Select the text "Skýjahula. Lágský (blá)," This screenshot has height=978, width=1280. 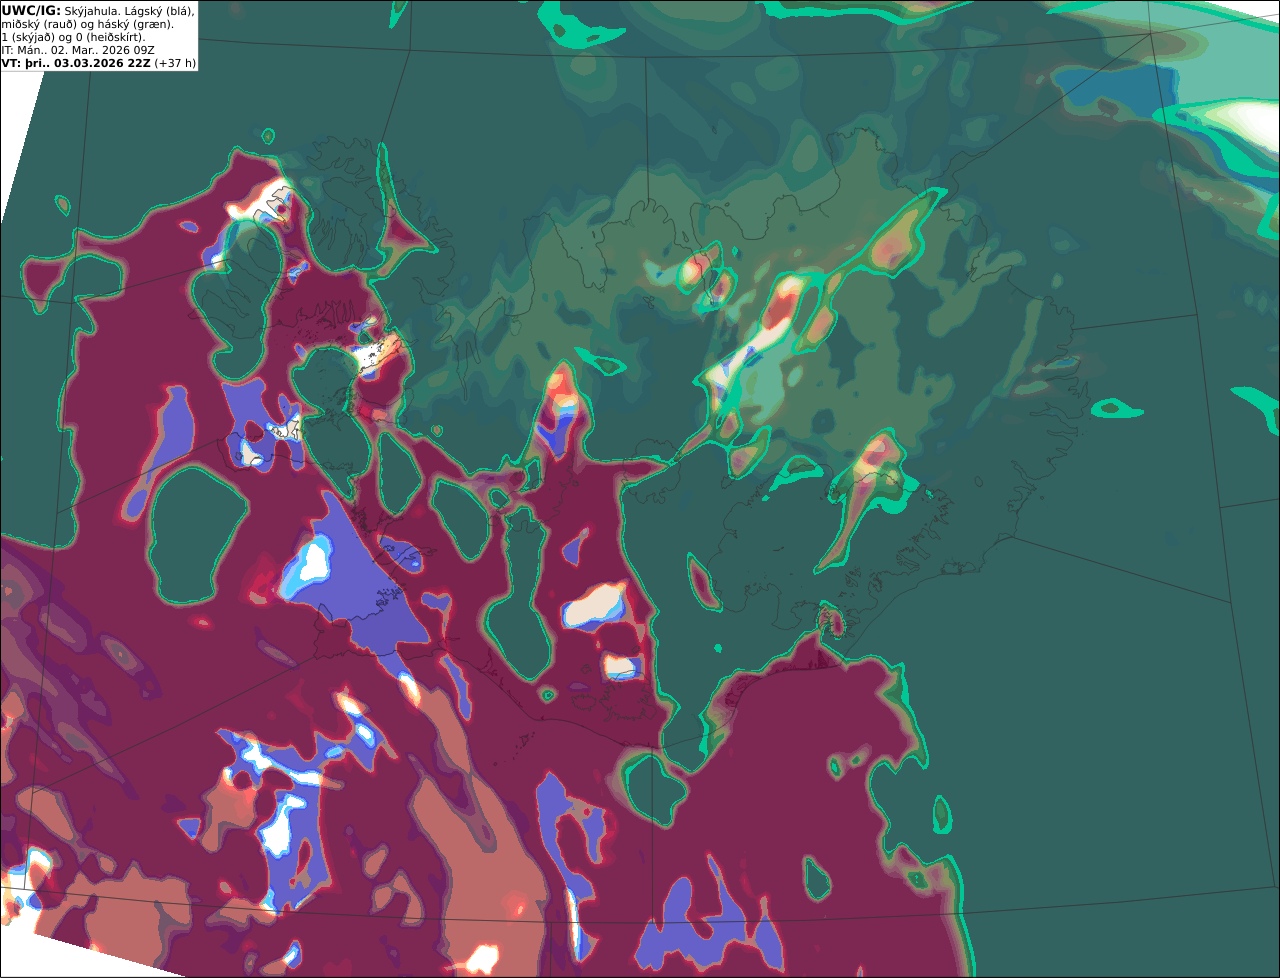tap(129, 10)
